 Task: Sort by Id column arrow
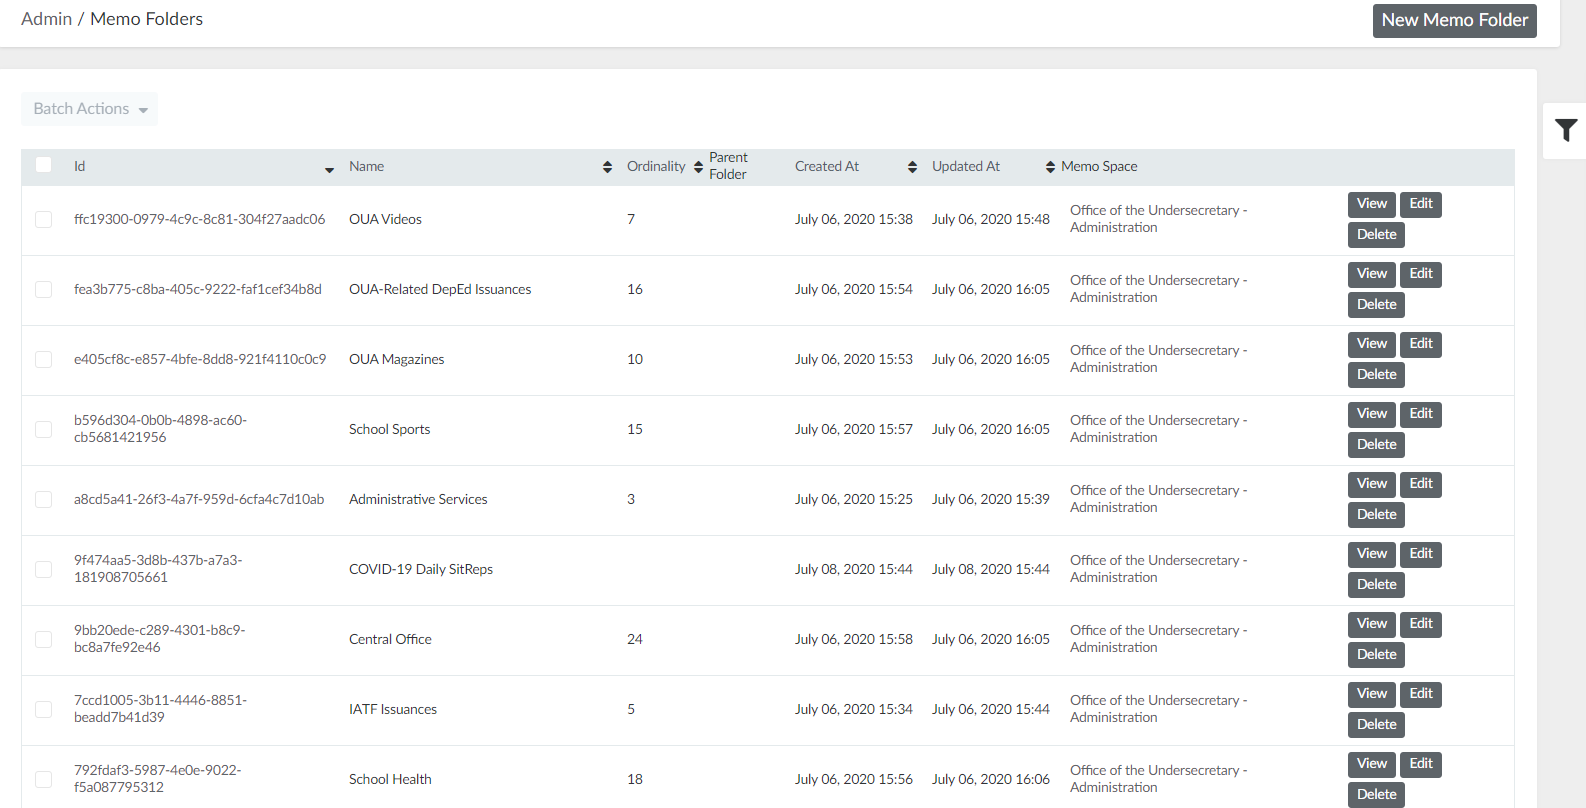coord(329,170)
